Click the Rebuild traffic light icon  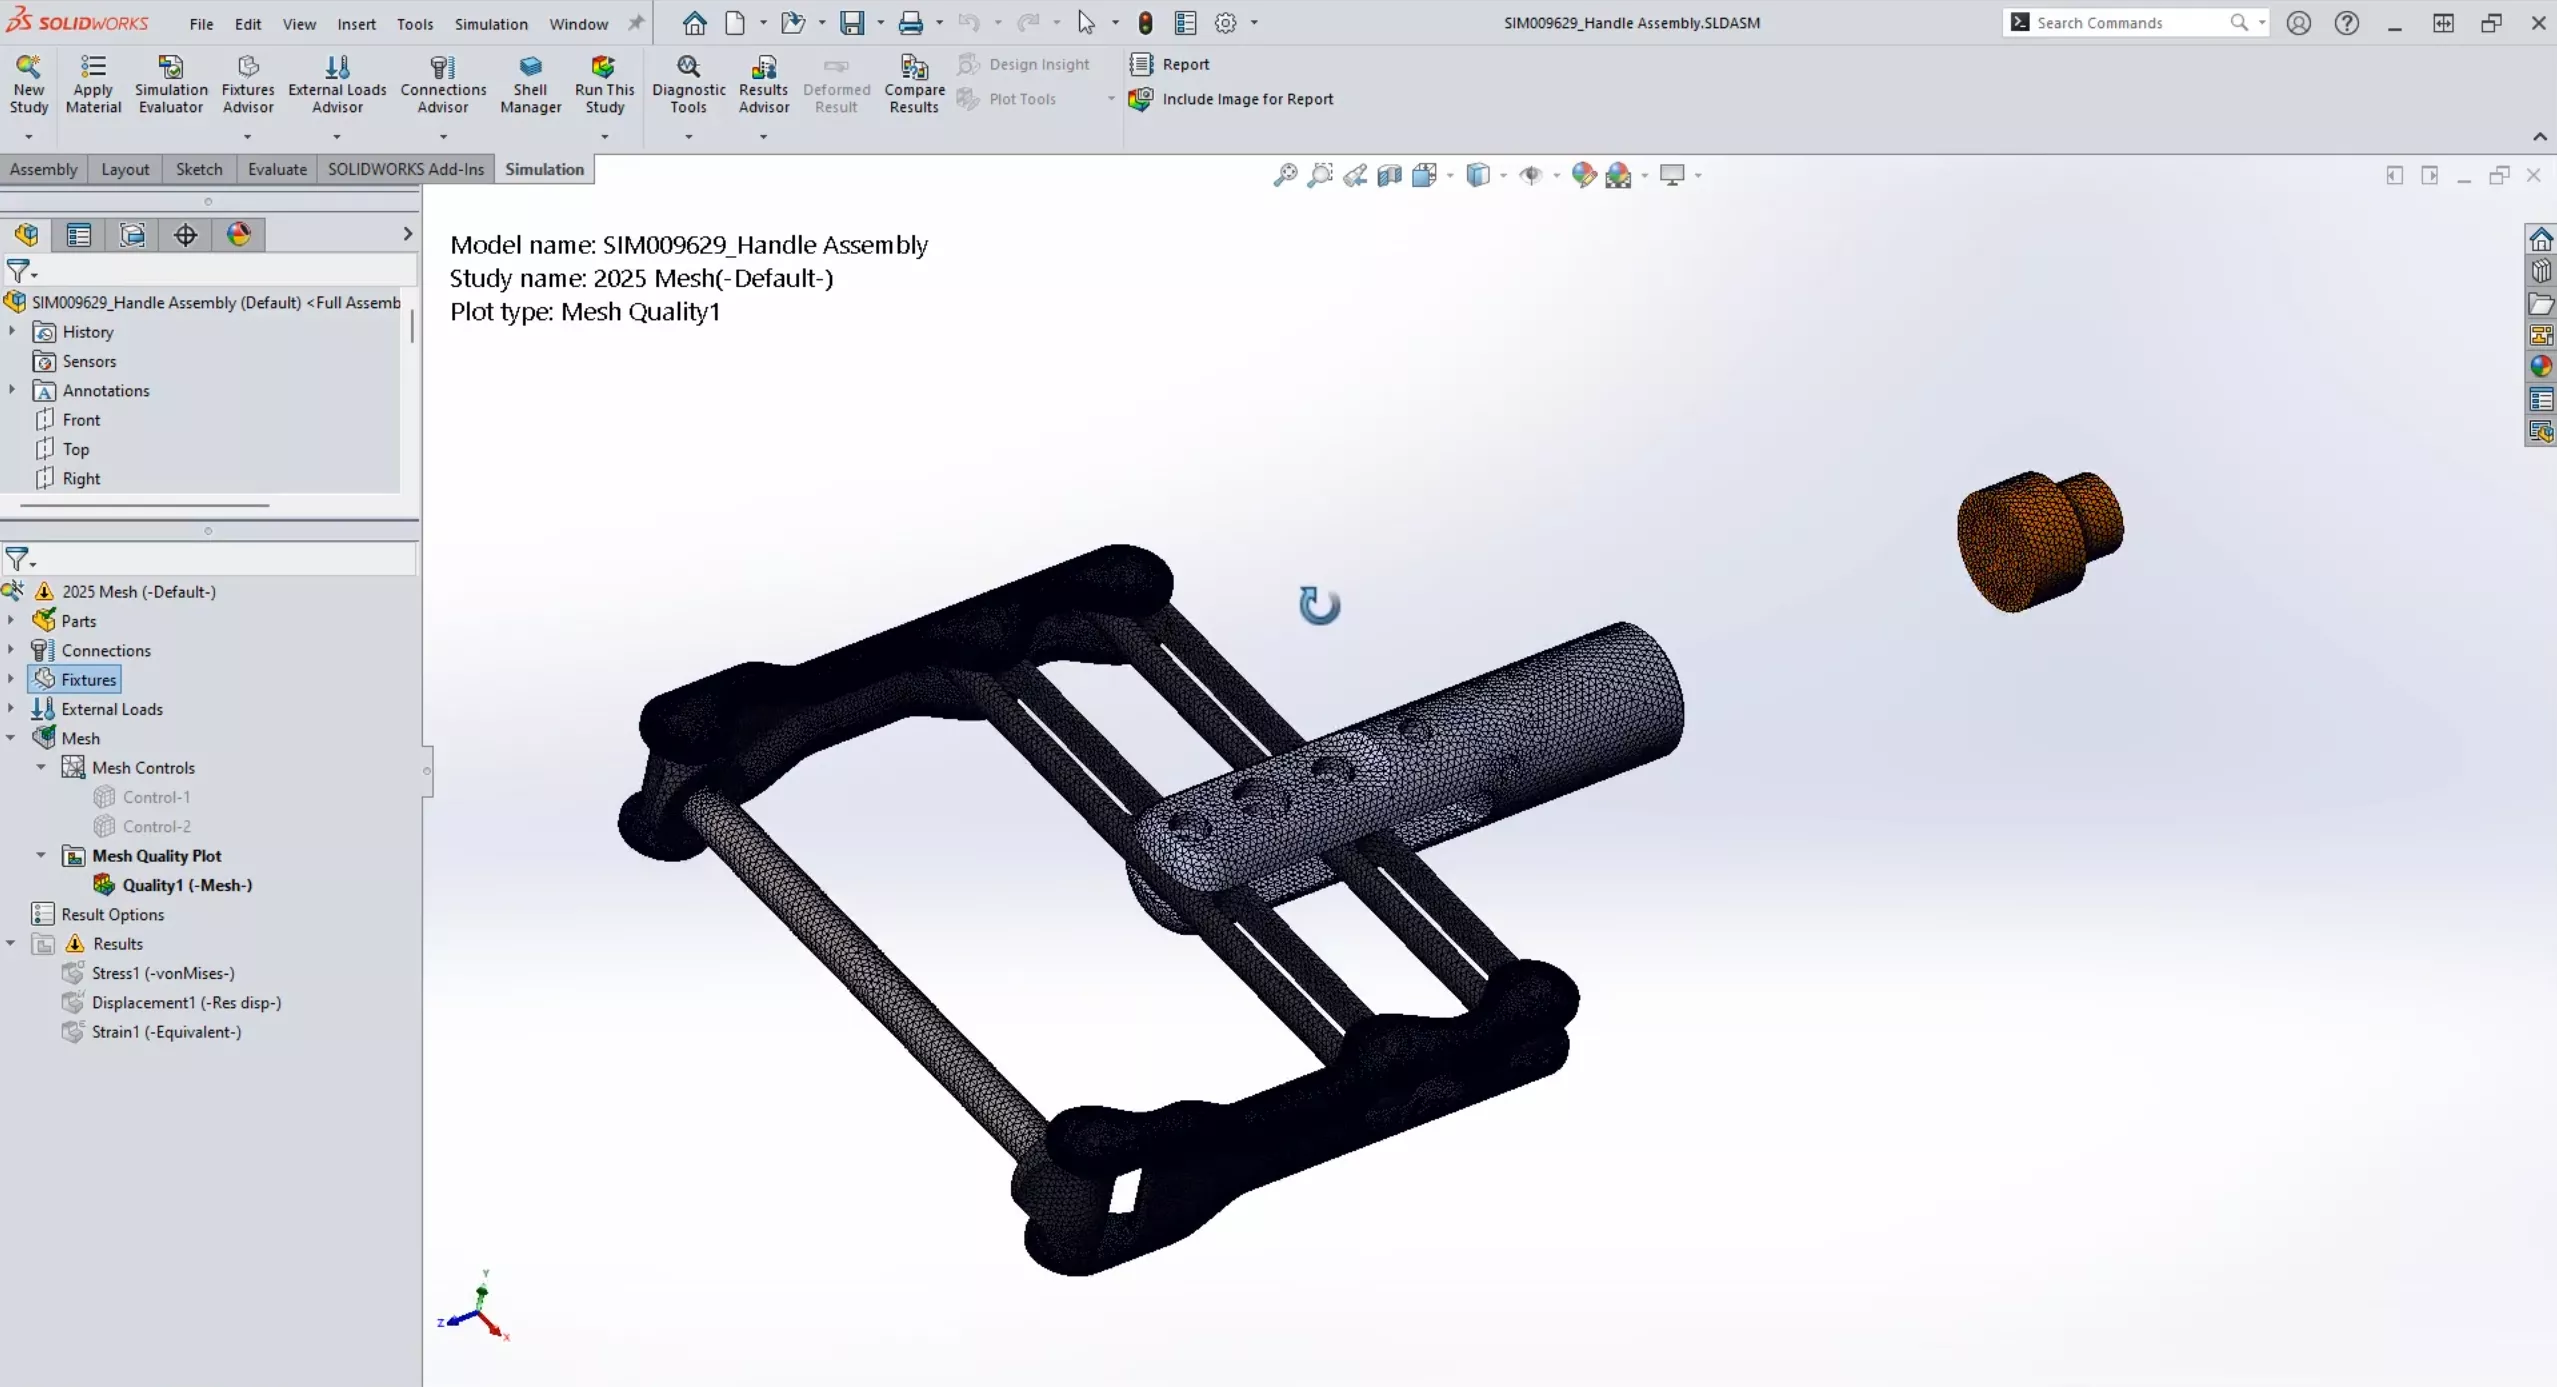[x=1146, y=23]
